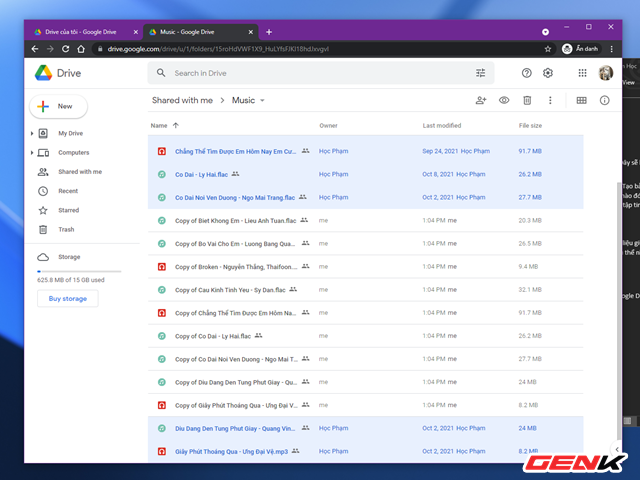640x480 pixels.
Task: Click the New button
Action: click(58, 107)
